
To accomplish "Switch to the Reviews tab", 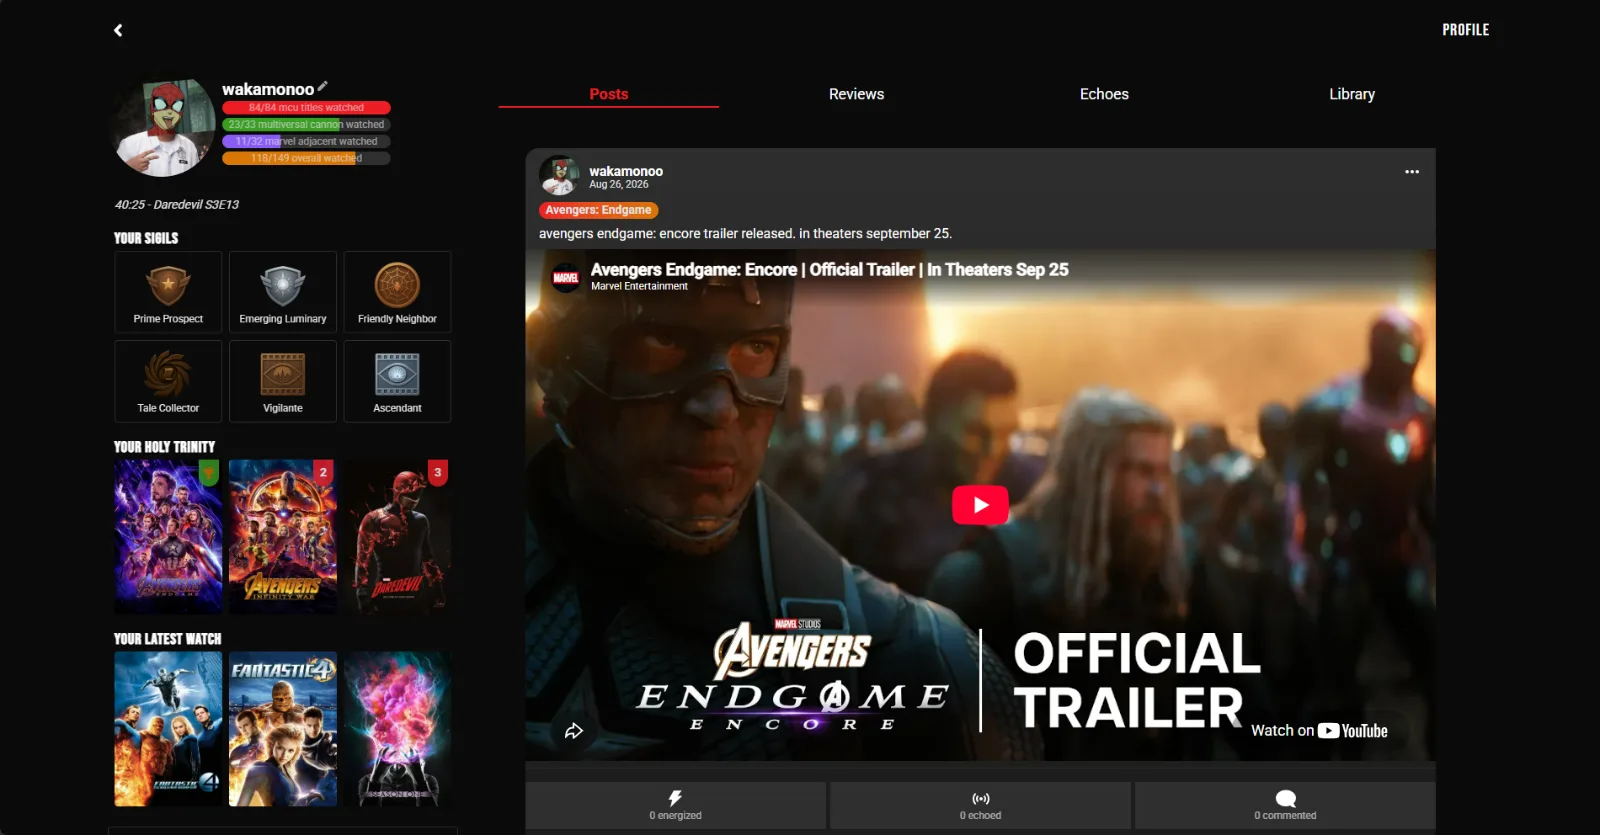I will coord(856,94).
